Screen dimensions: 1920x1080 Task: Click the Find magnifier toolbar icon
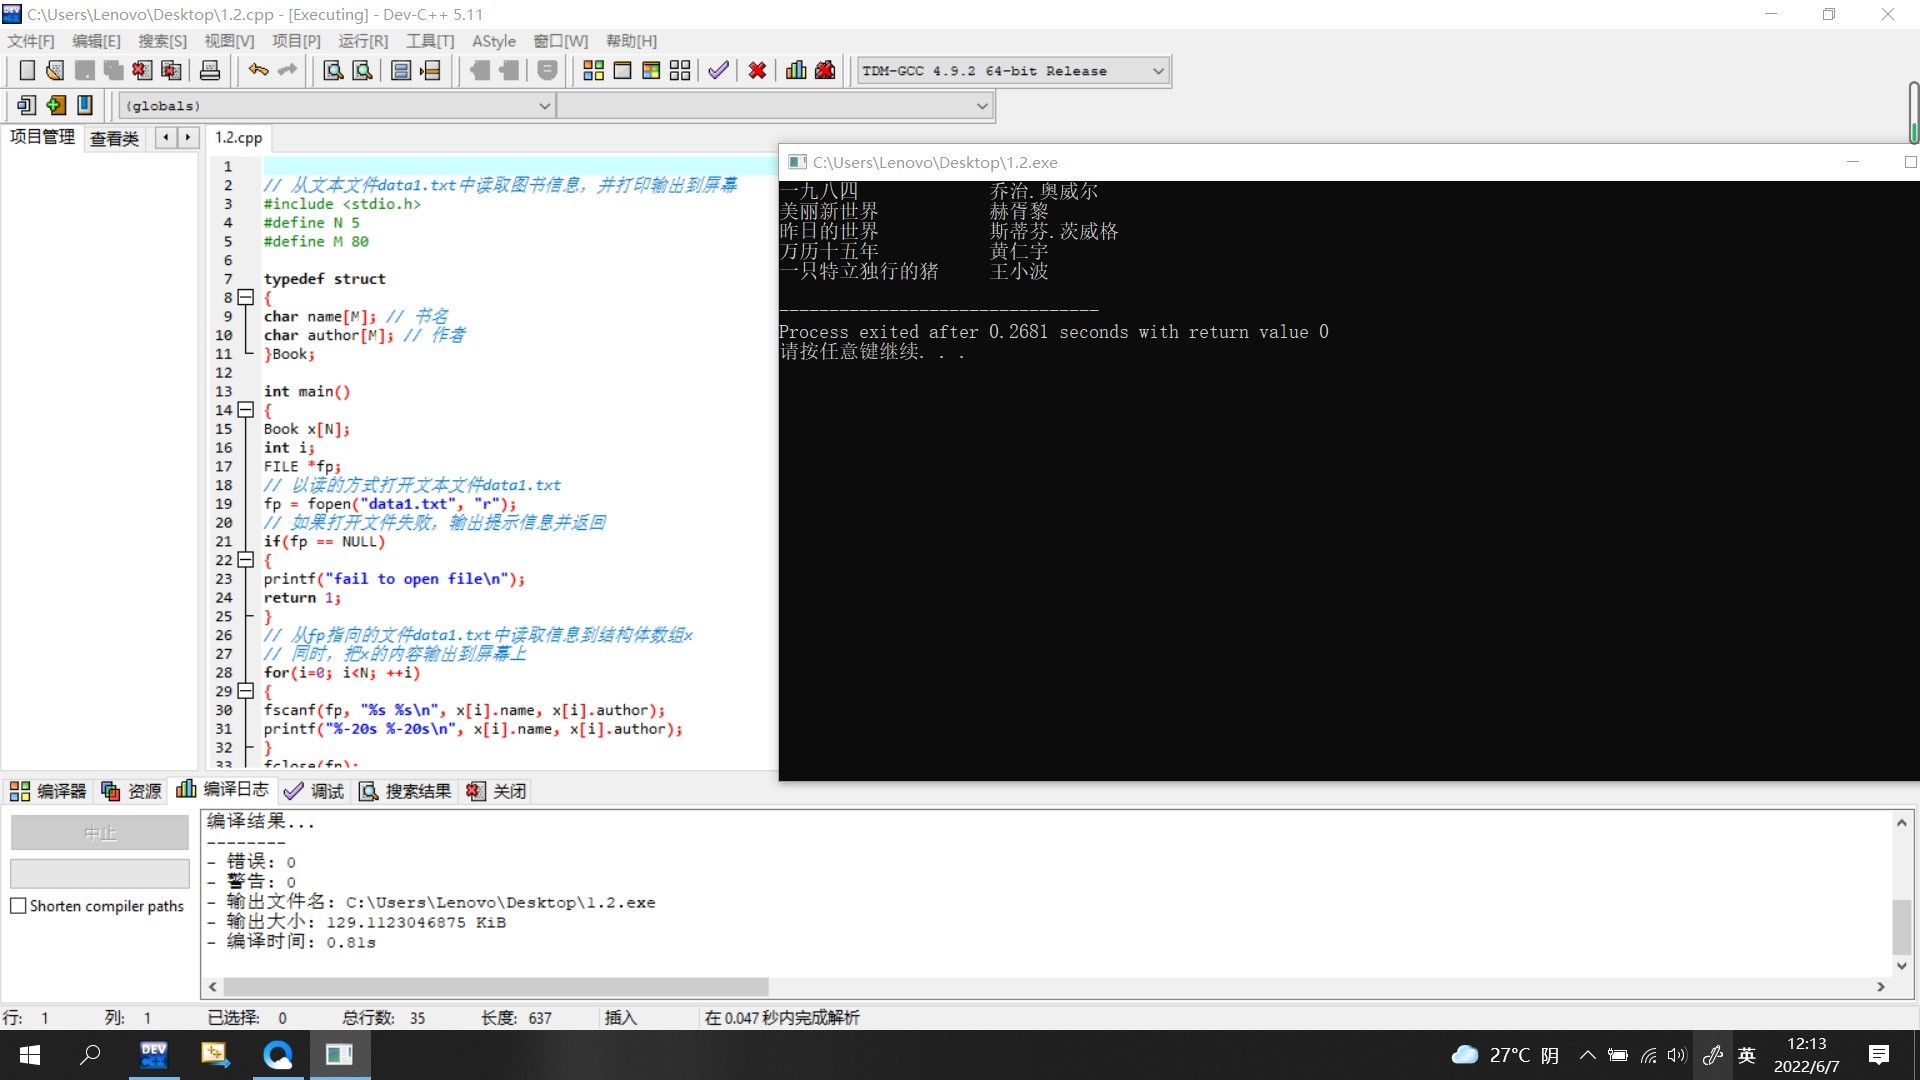[x=333, y=70]
